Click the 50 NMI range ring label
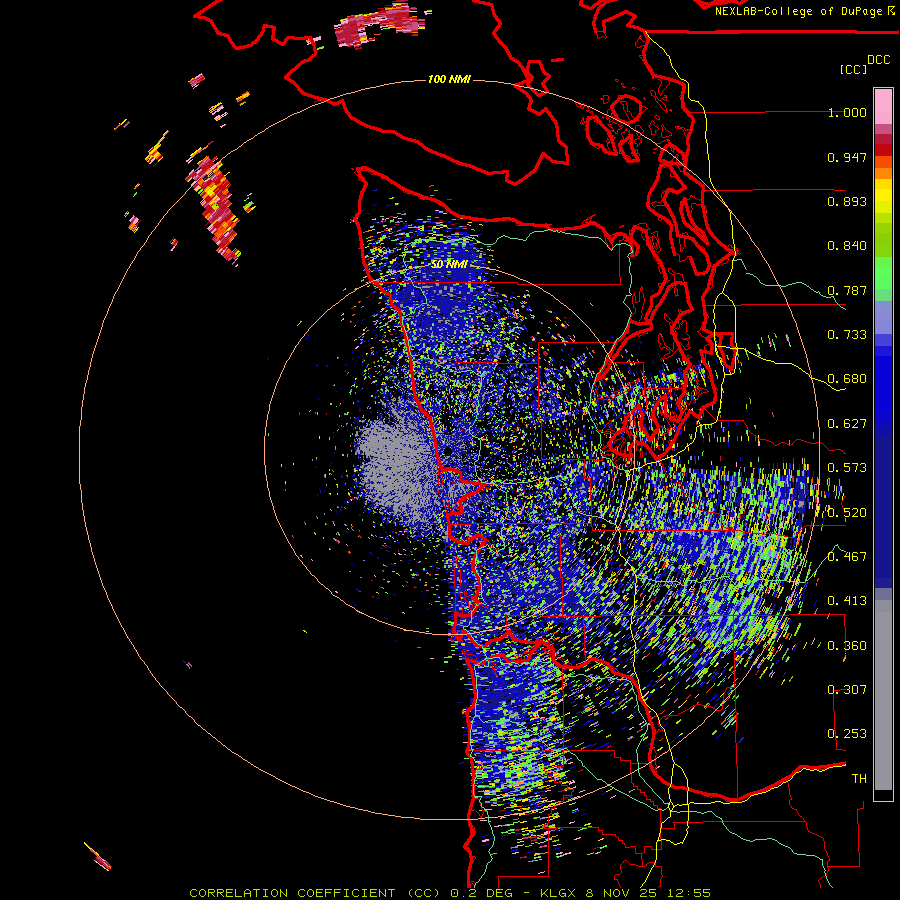 tap(449, 265)
